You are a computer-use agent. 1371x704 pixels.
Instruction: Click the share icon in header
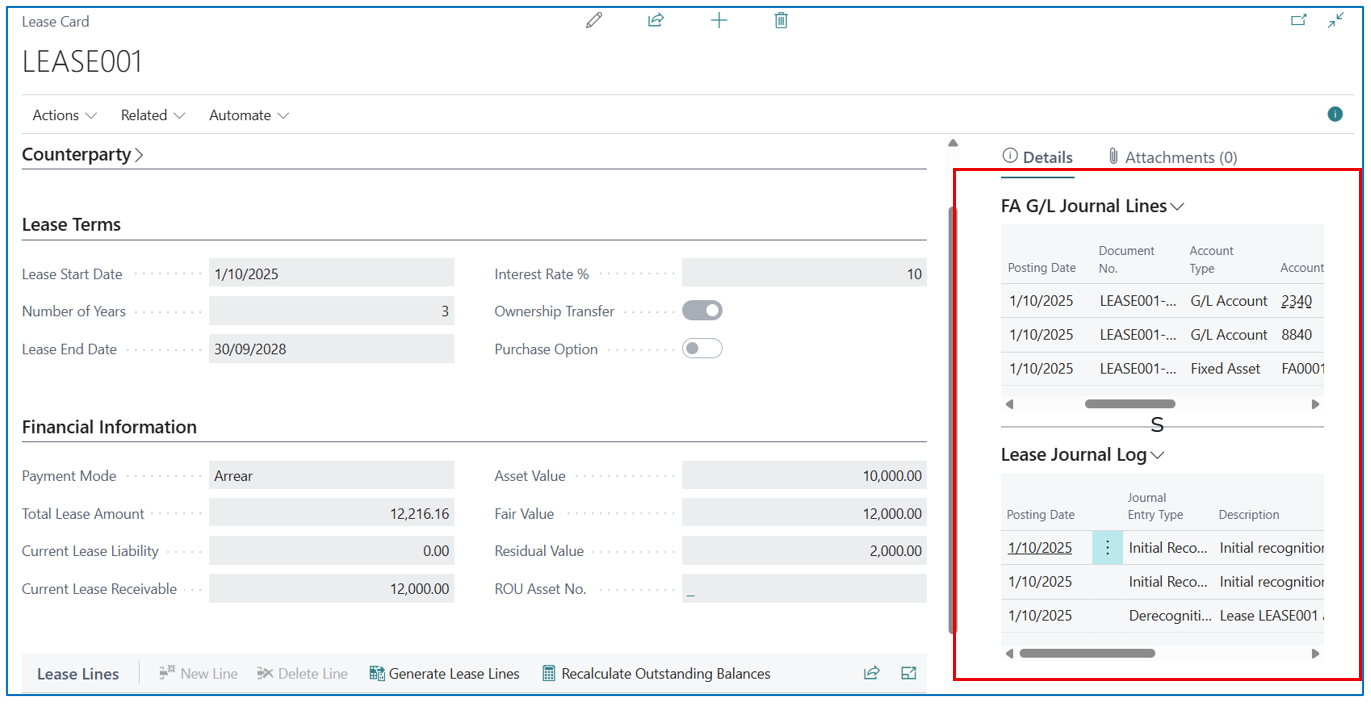(656, 20)
